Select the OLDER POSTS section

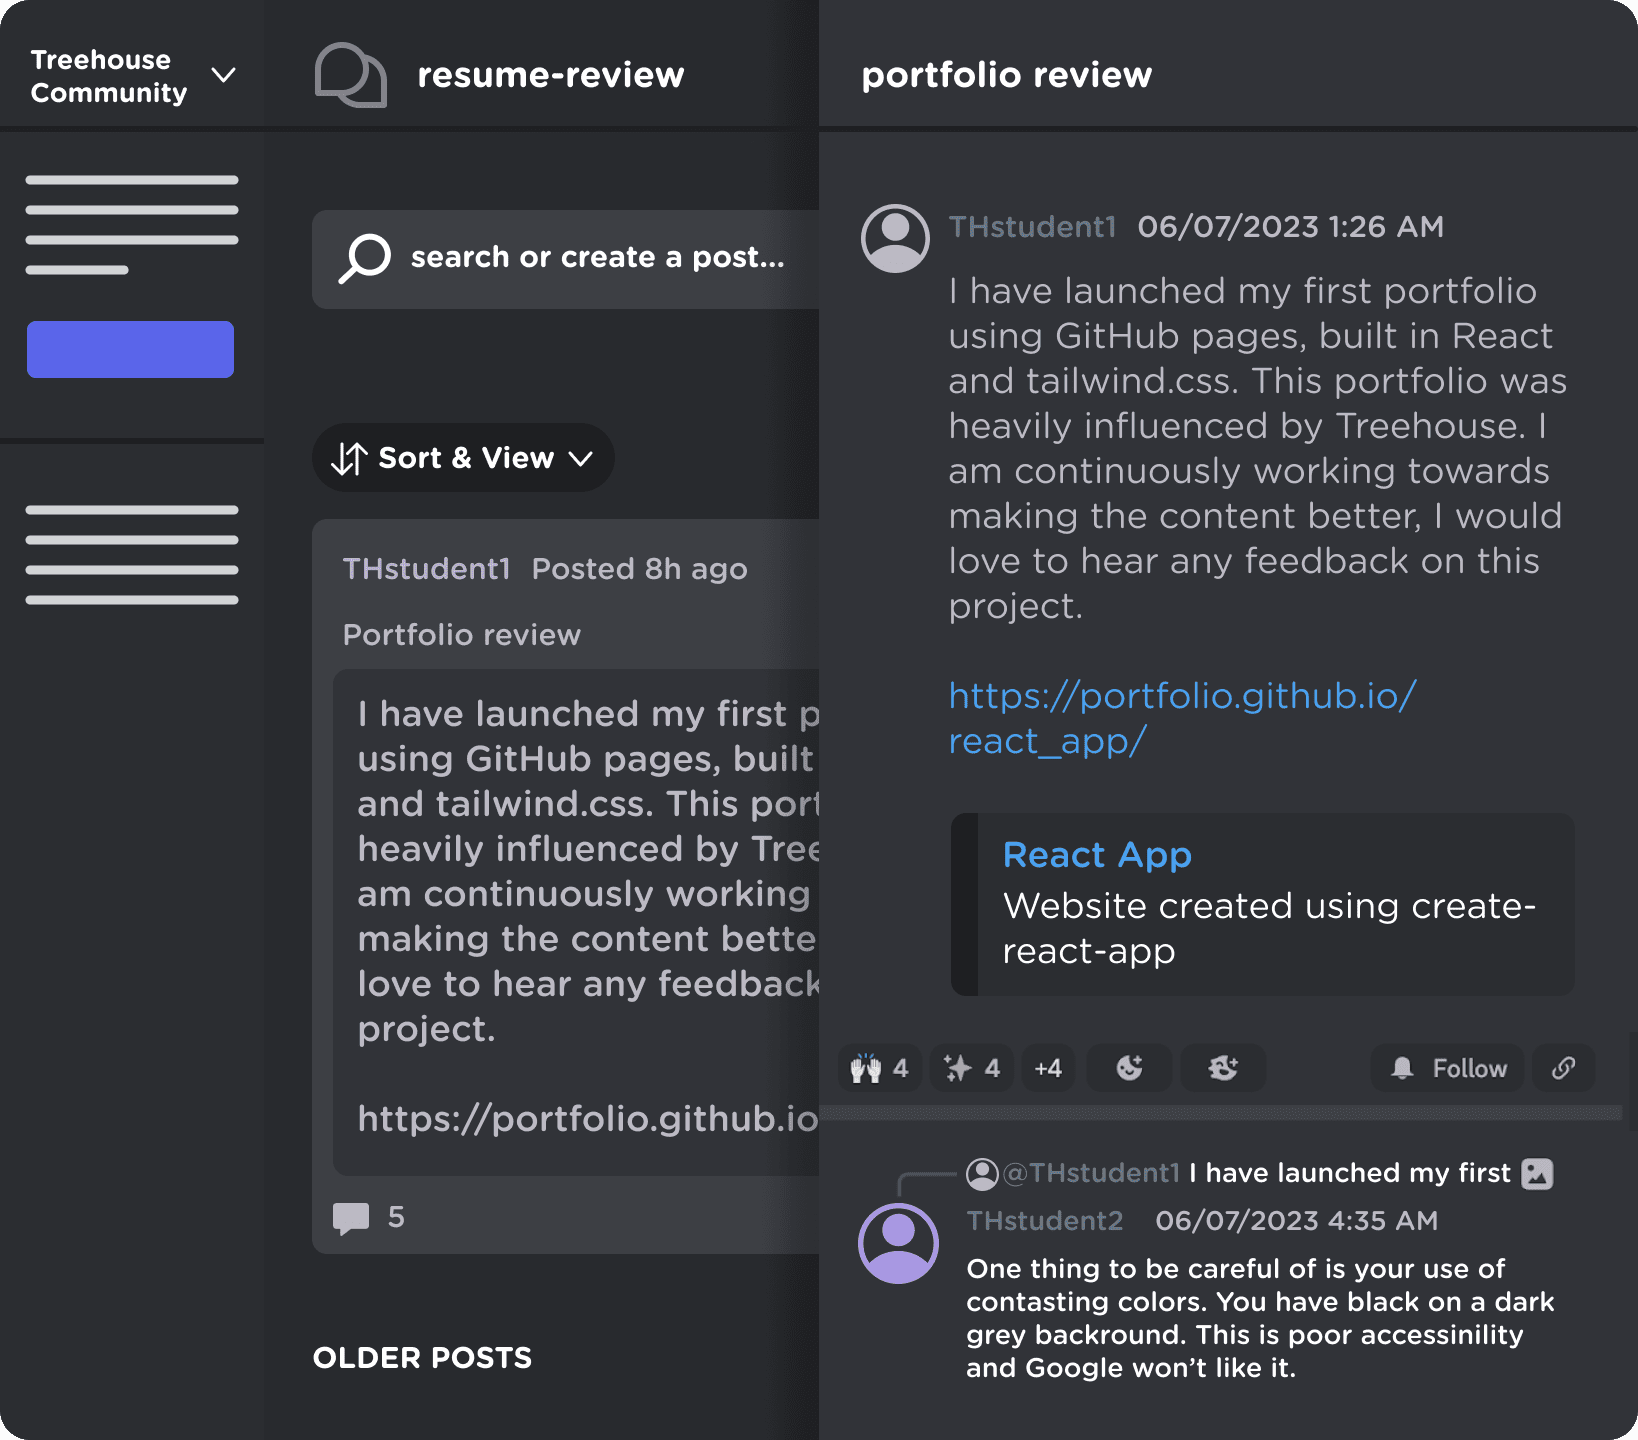[x=422, y=1357]
